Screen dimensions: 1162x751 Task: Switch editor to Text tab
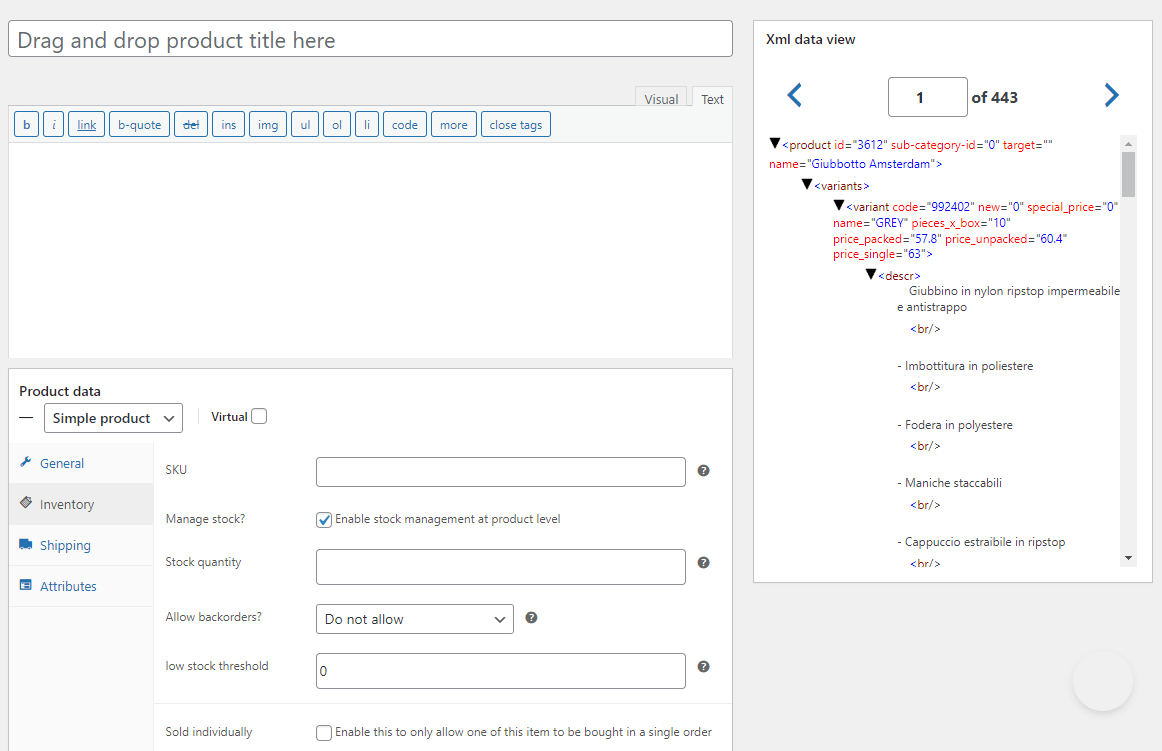tap(712, 99)
